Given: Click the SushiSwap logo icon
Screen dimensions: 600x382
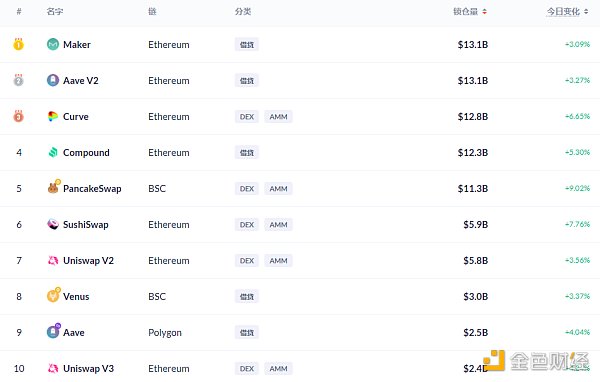Looking at the screenshot, I should pos(53,224).
